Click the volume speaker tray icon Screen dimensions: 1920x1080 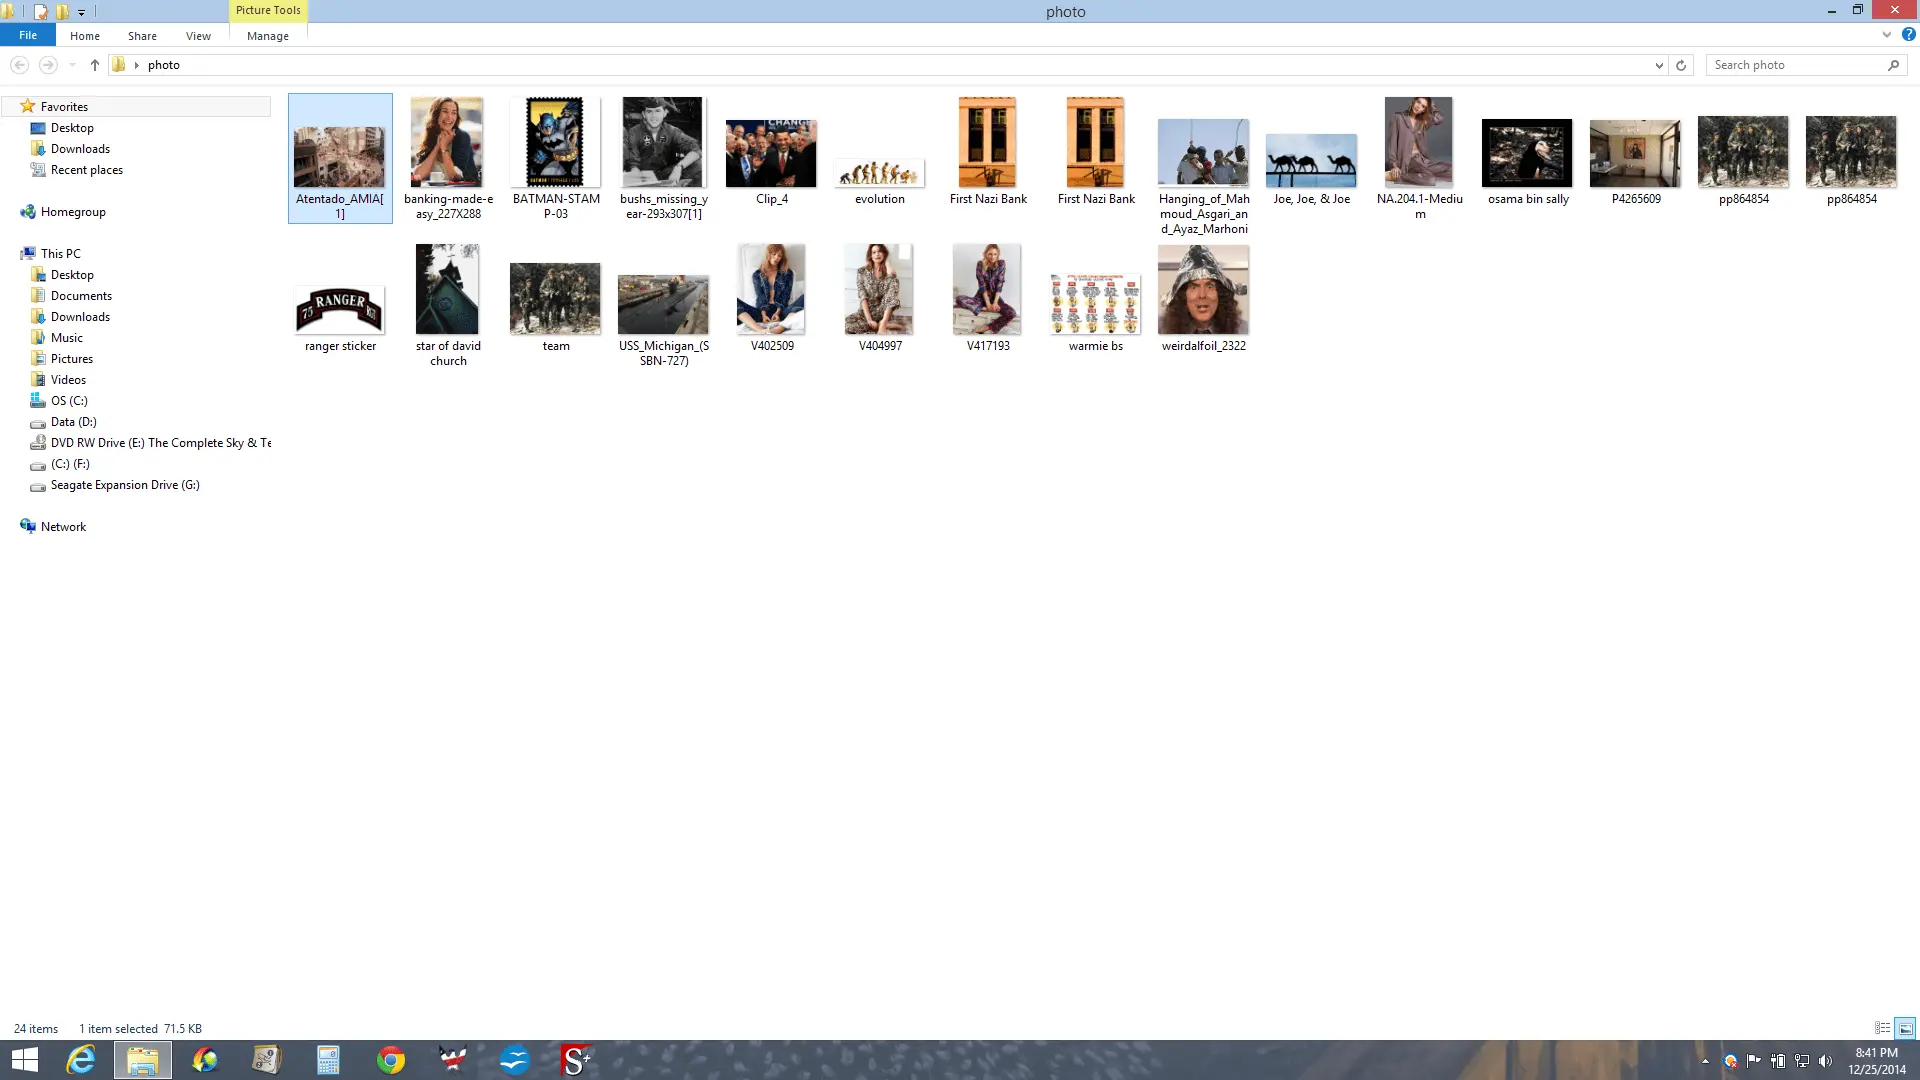point(1825,1061)
